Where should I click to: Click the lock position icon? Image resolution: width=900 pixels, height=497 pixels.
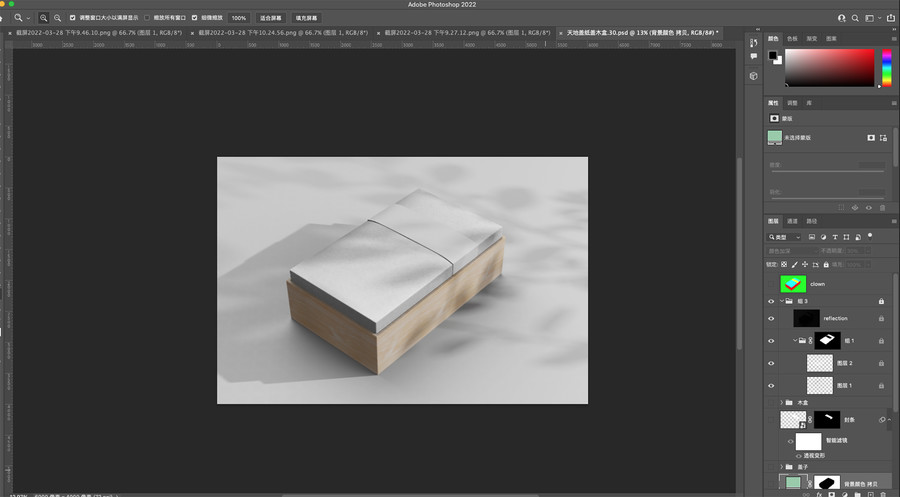tap(805, 265)
